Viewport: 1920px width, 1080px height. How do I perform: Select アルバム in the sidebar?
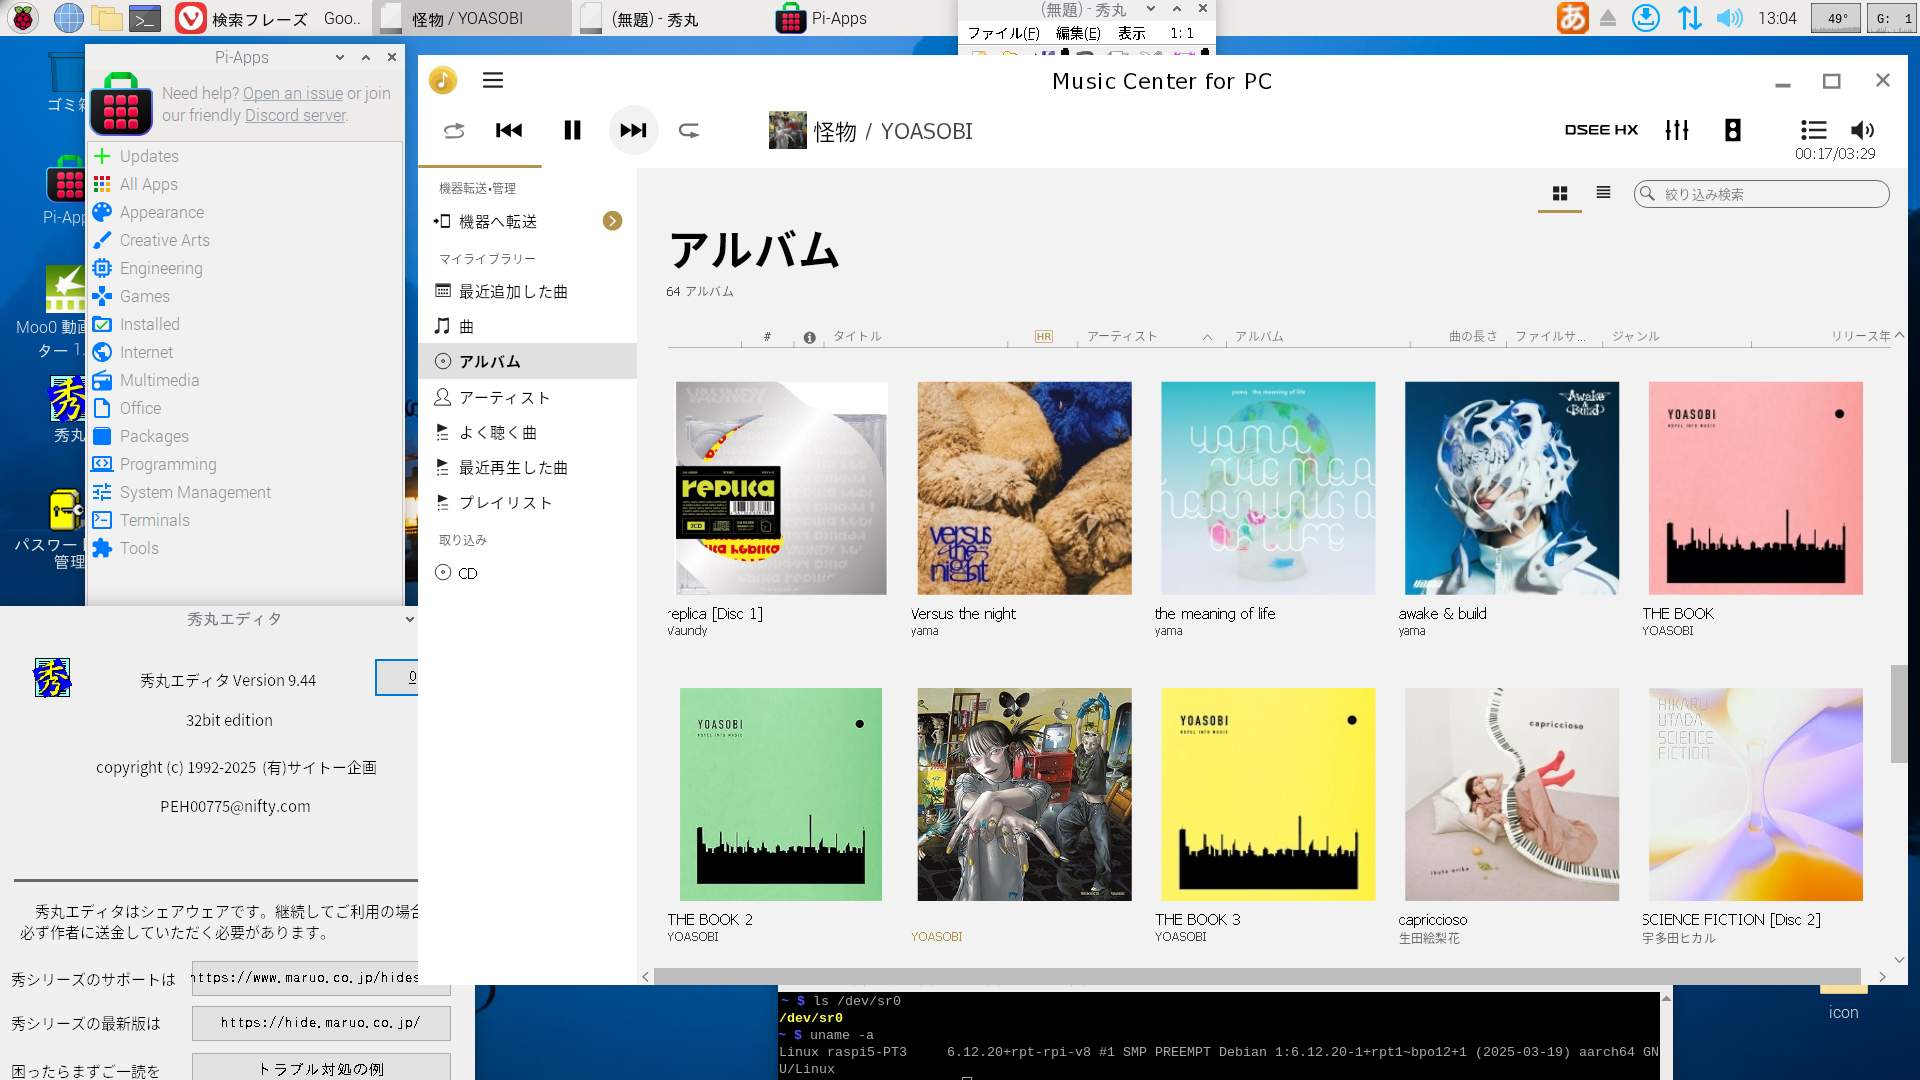tap(527, 361)
